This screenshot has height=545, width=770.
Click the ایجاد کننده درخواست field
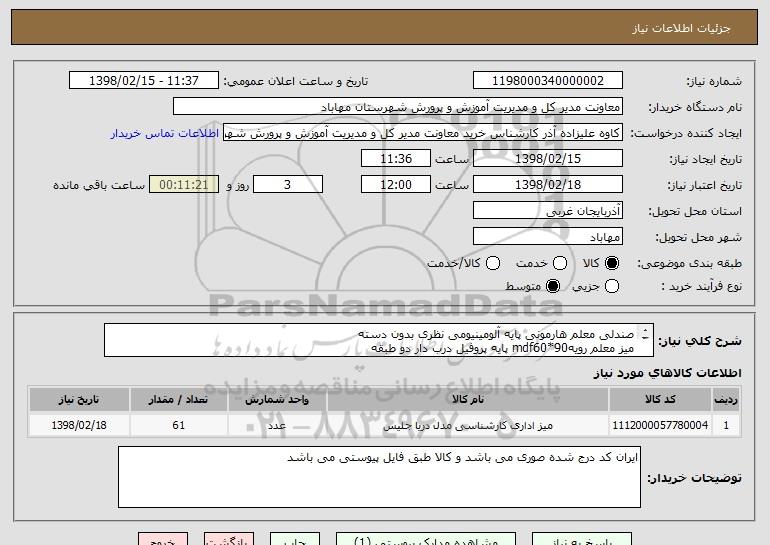click(423, 133)
